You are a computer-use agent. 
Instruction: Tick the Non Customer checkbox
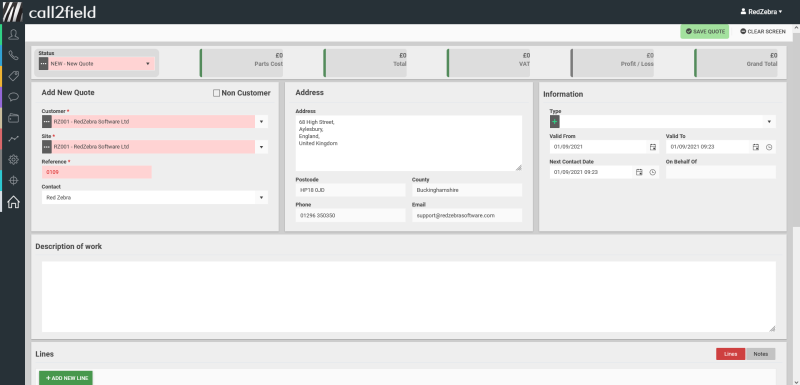(x=216, y=93)
